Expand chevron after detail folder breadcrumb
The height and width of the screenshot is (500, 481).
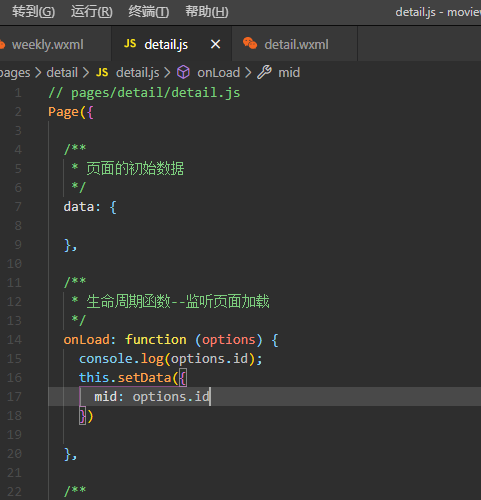[86, 73]
